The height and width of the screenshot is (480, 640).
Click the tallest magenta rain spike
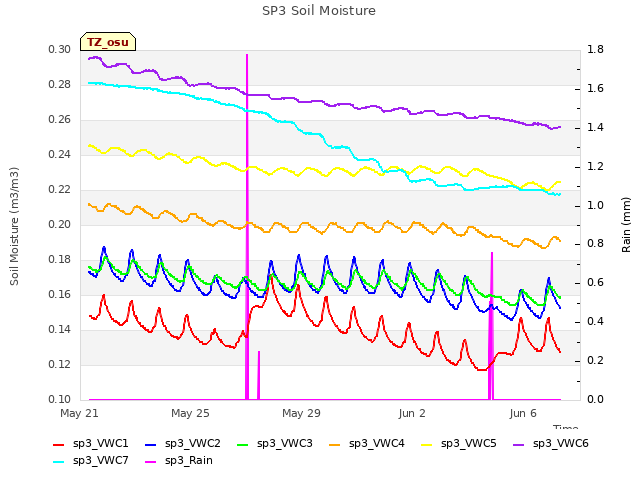pyautogui.click(x=247, y=227)
